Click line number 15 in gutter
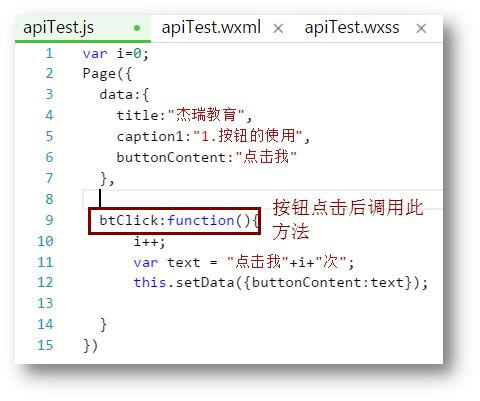This screenshot has width=480, height=401. [45, 345]
